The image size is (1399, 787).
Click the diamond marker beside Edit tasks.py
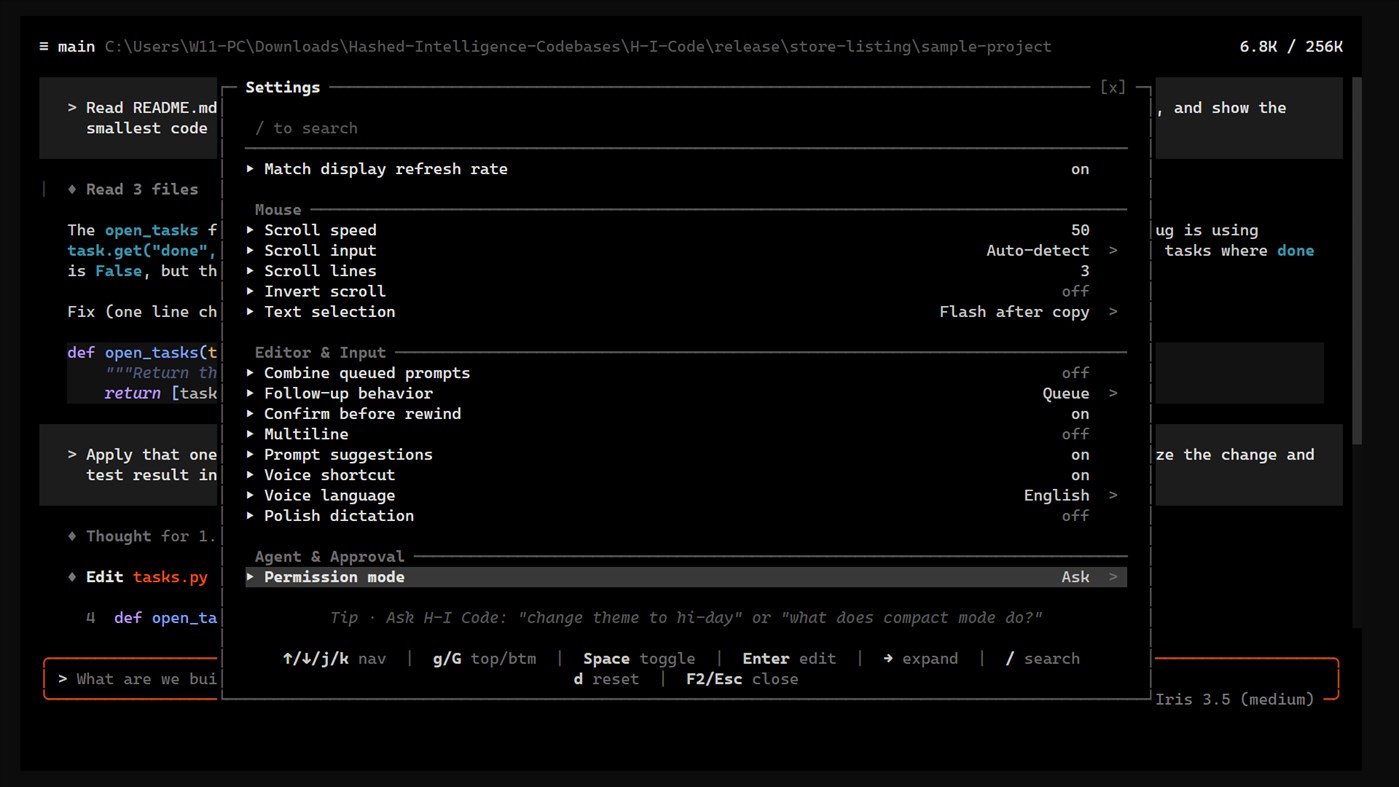(72, 577)
